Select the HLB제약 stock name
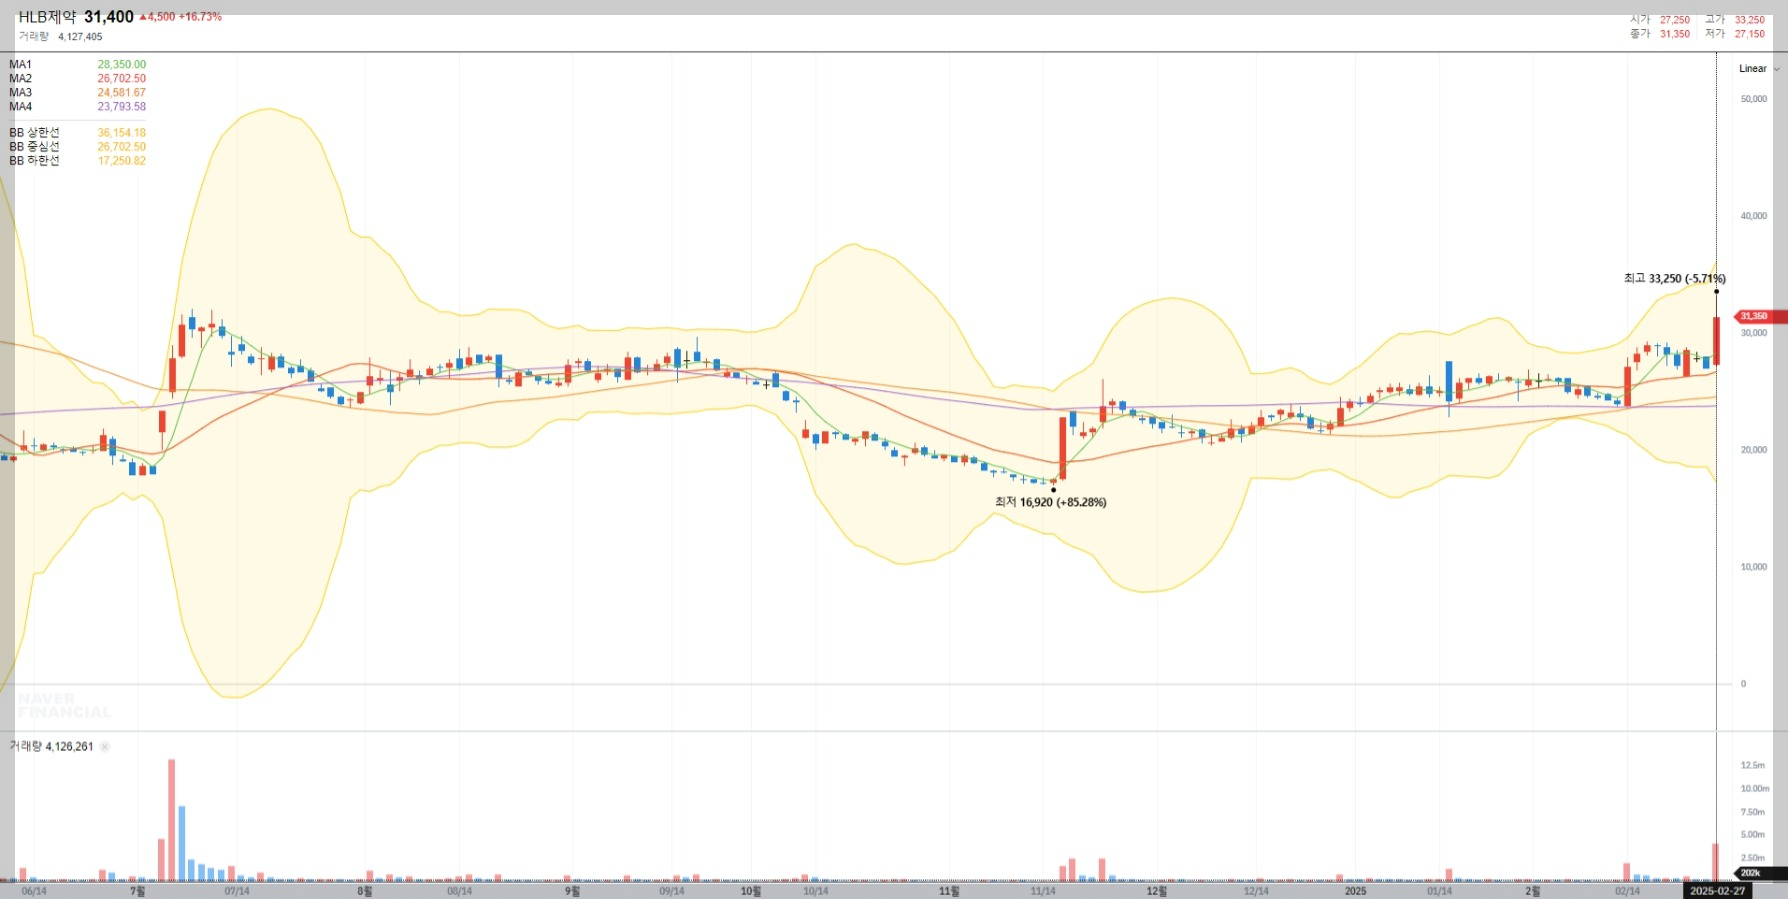The width and height of the screenshot is (1788, 899). [x=47, y=17]
